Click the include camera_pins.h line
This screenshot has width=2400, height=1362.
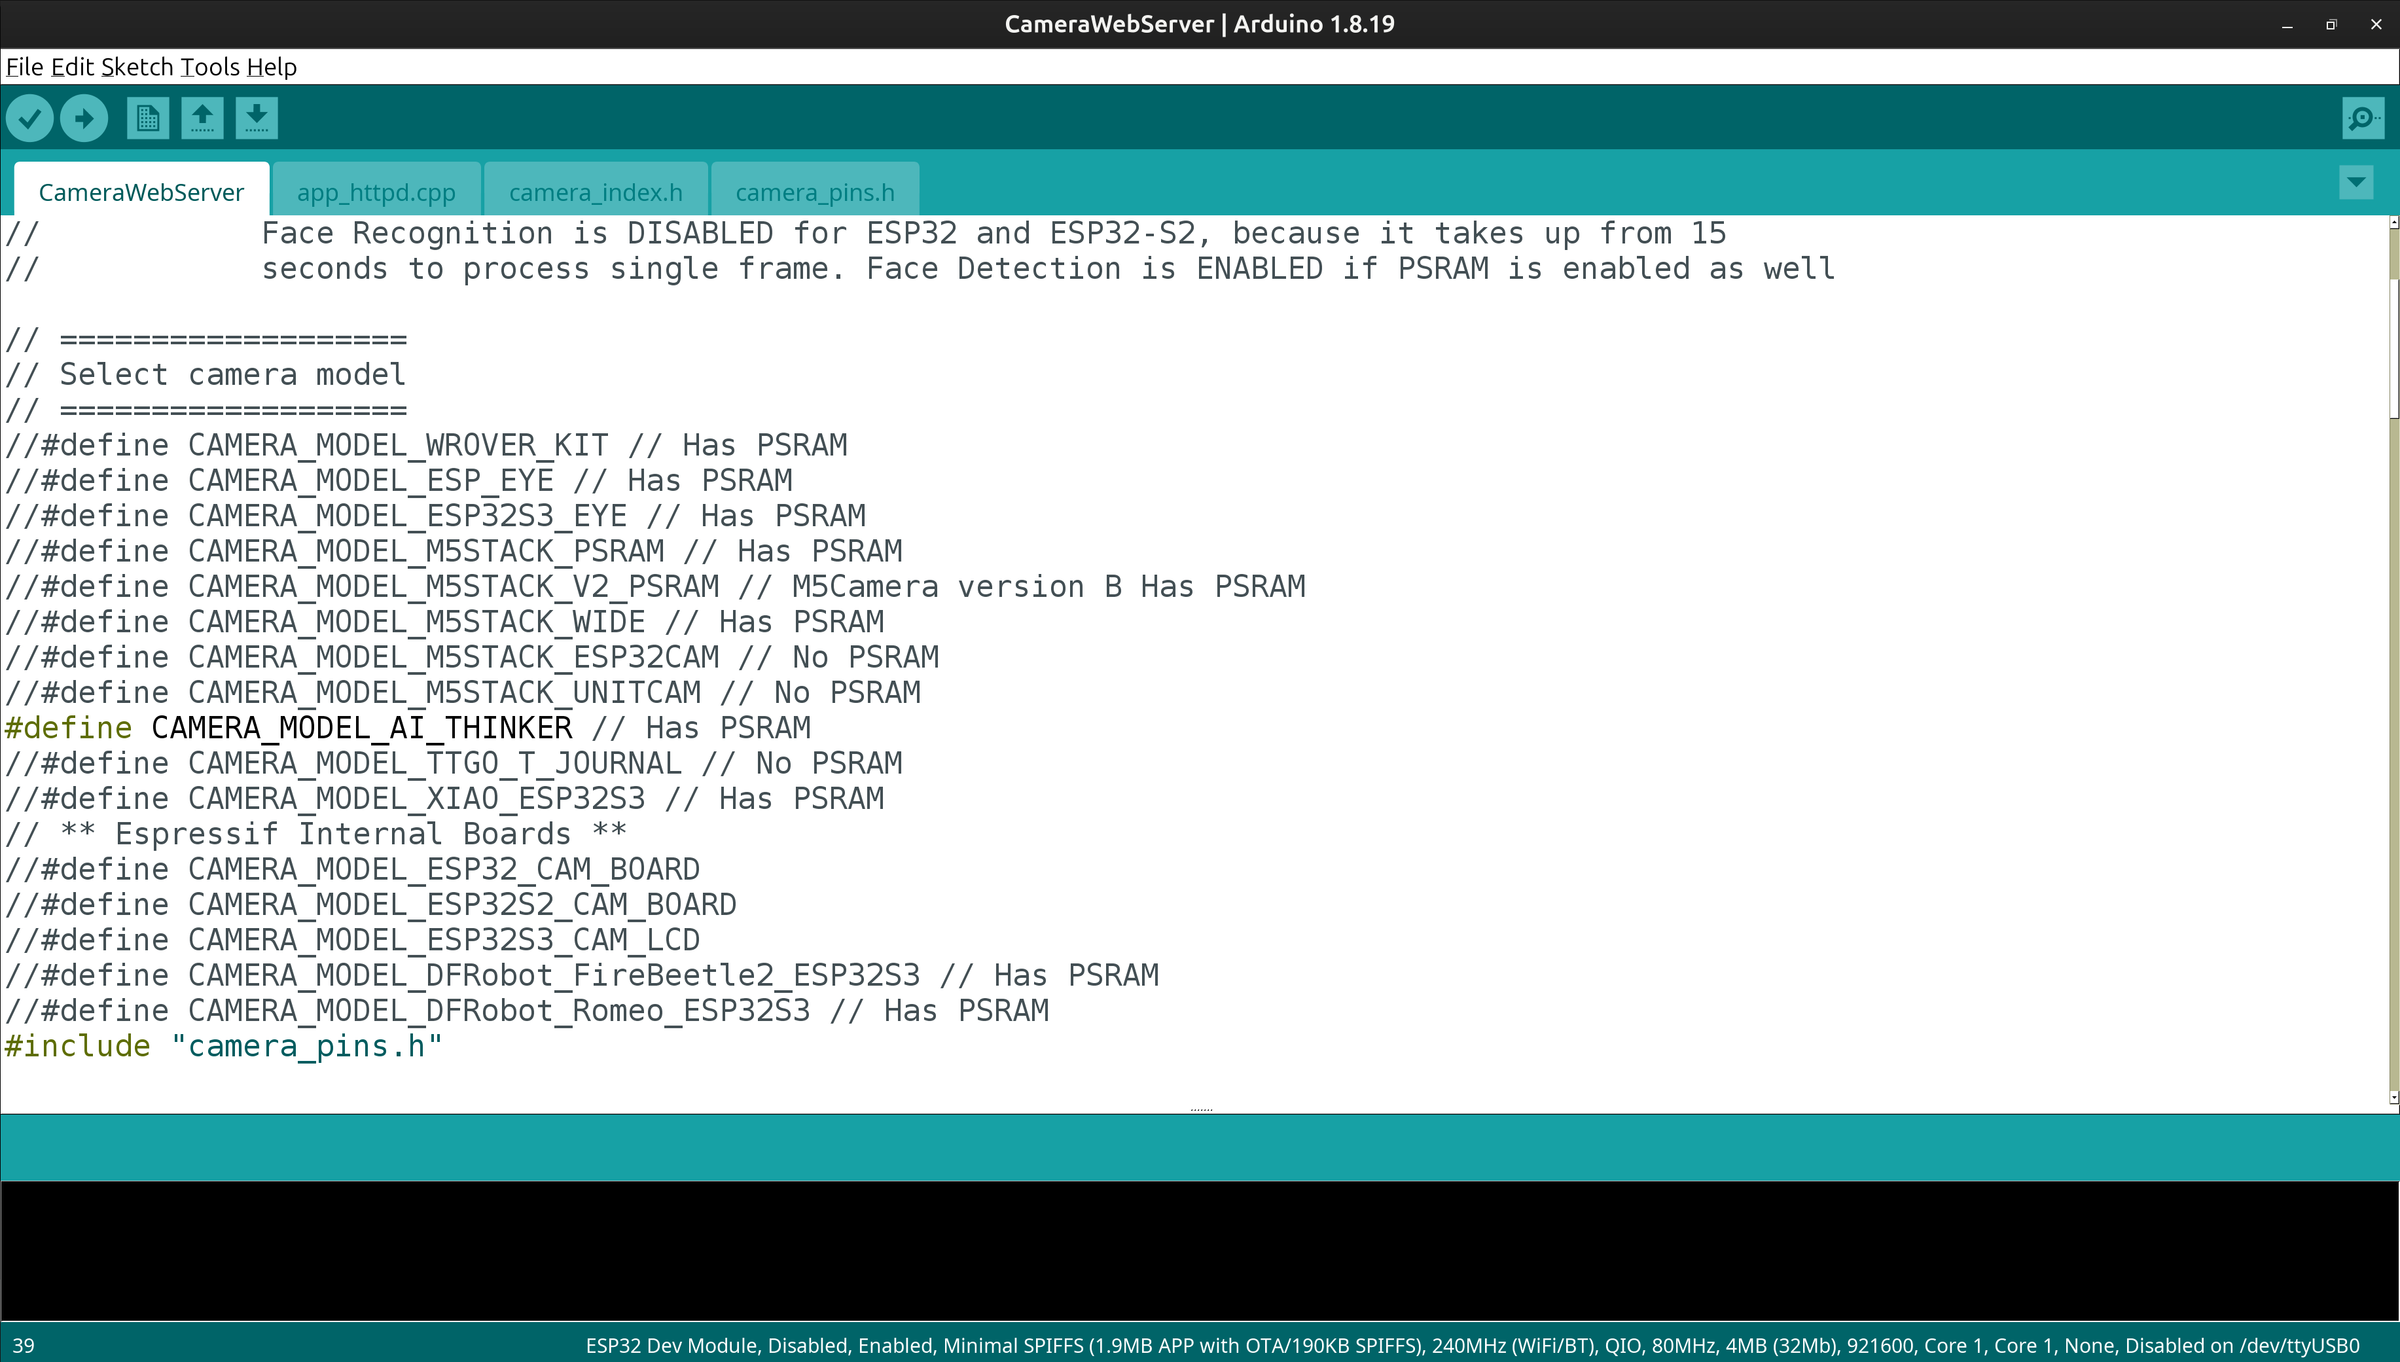pyautogui.click(x=222, y=1045)
